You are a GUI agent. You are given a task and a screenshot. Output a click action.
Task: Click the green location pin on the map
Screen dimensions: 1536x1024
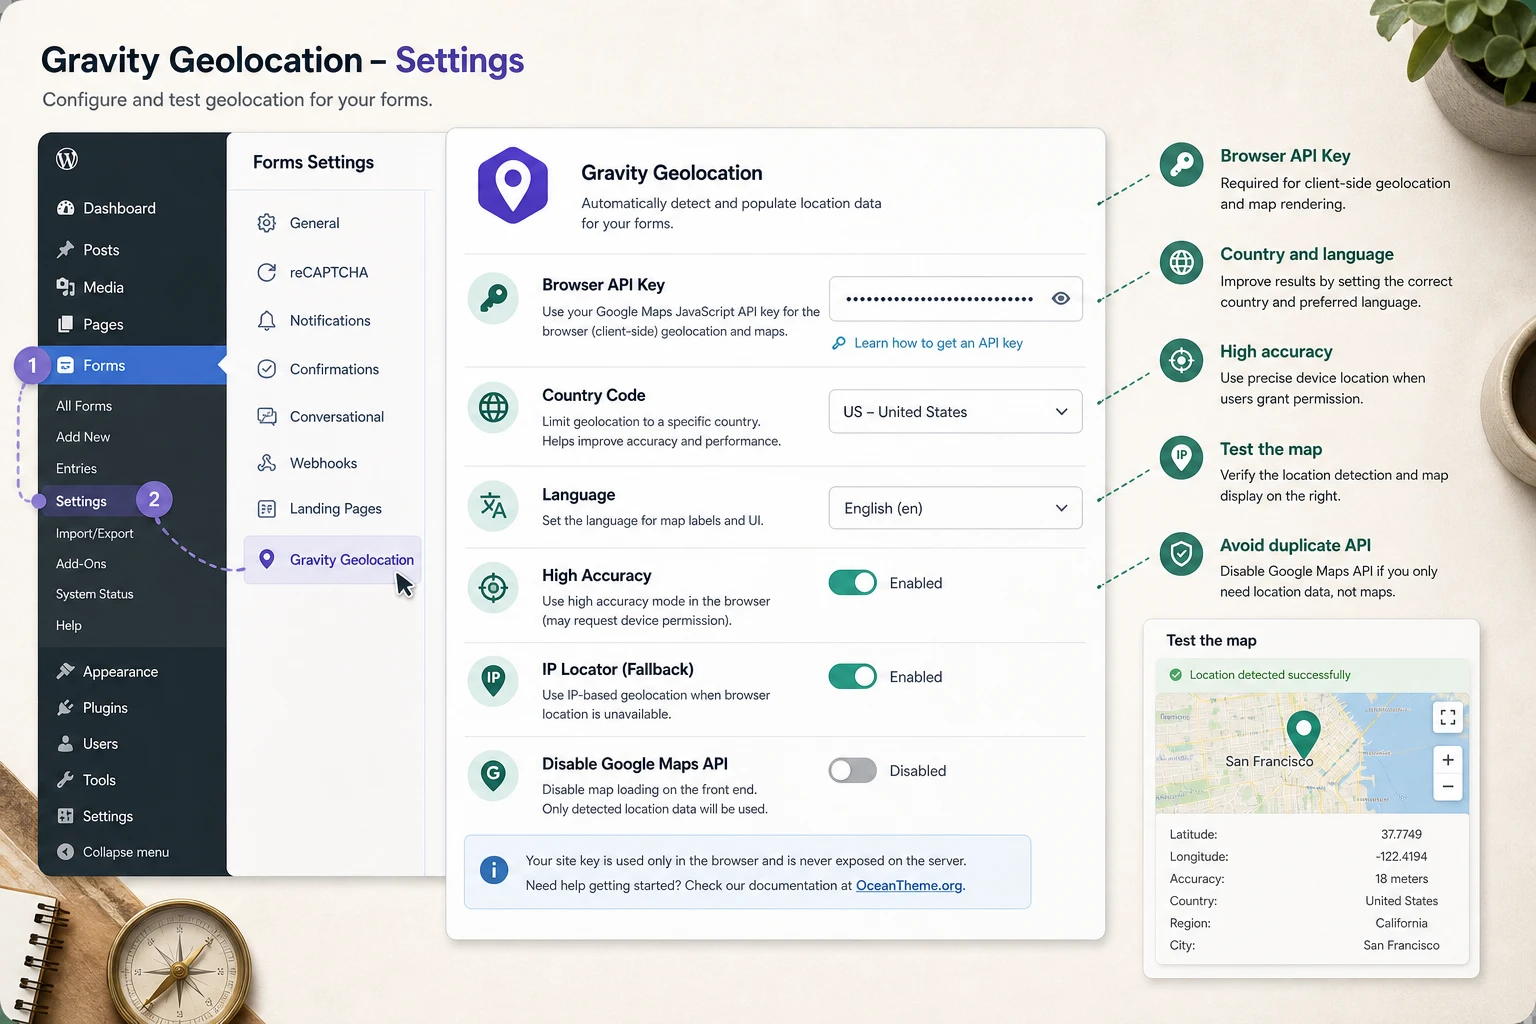1303,733
